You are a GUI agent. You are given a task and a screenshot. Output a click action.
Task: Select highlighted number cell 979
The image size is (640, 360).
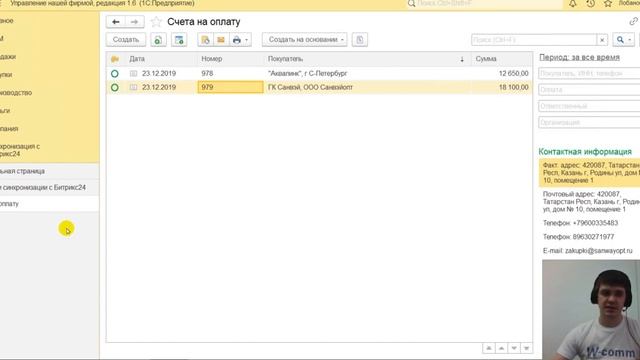pos(231,87)
